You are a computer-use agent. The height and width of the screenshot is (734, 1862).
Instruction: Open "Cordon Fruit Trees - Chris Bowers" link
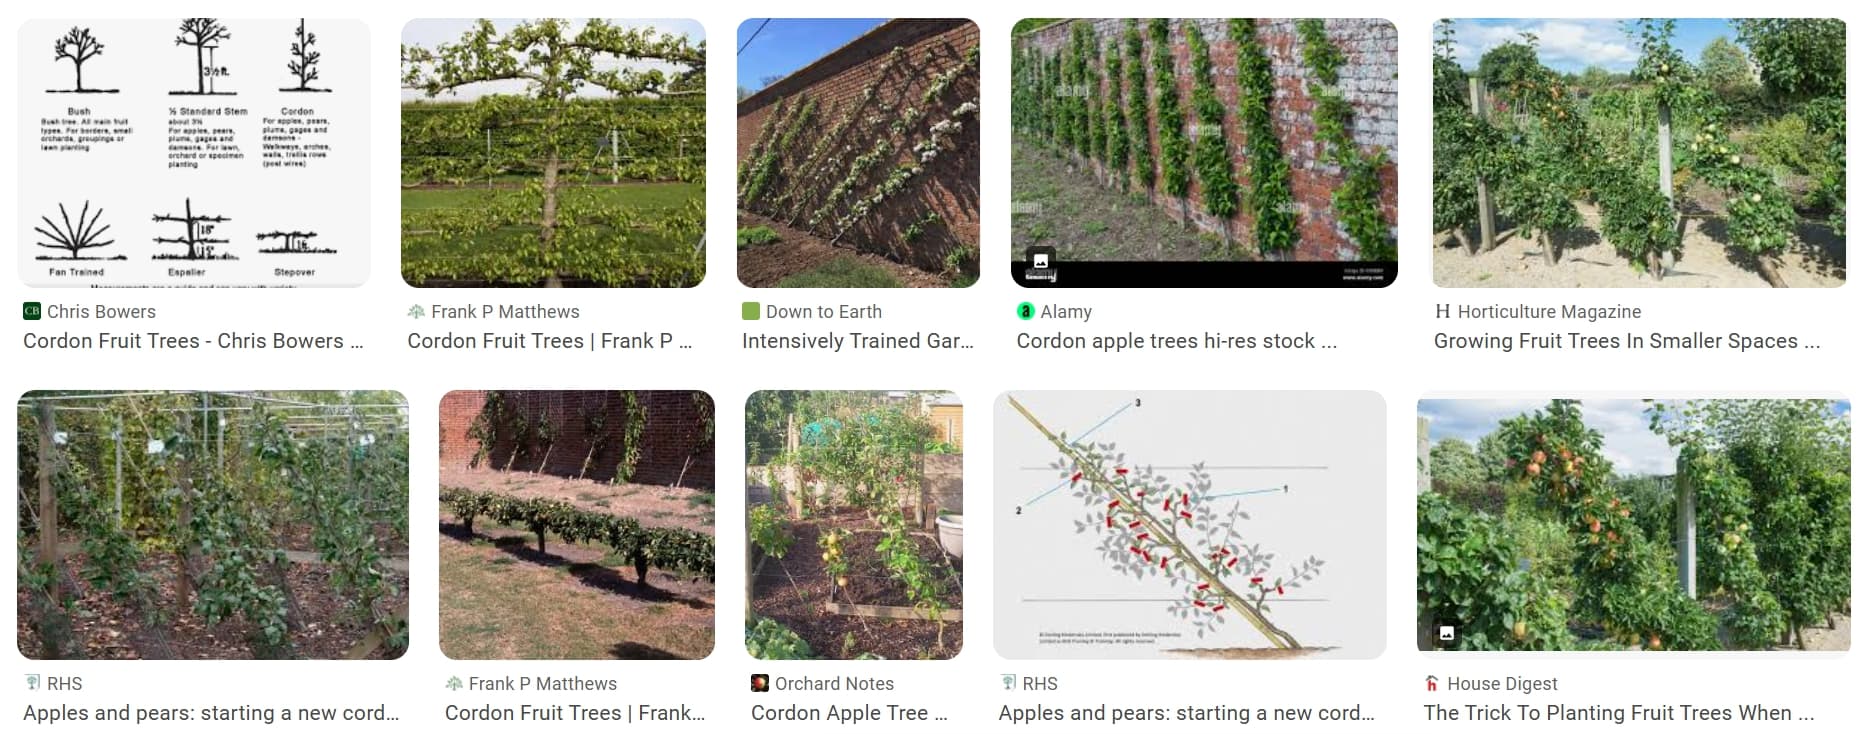coord(193,341)
